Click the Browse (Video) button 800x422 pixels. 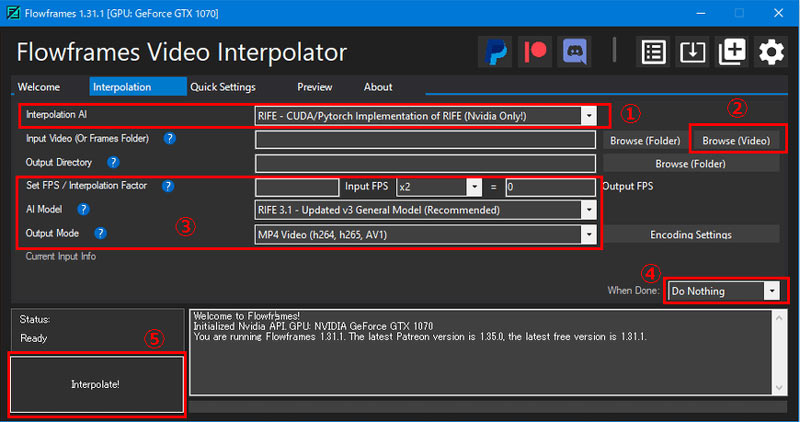pyautogui.click(x=736, y=140)
